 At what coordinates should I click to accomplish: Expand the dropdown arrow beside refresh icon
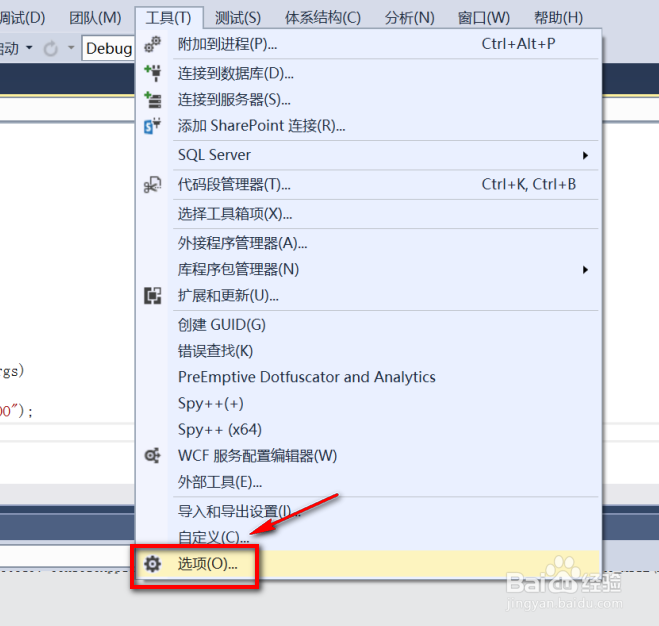tap(71, 48)
